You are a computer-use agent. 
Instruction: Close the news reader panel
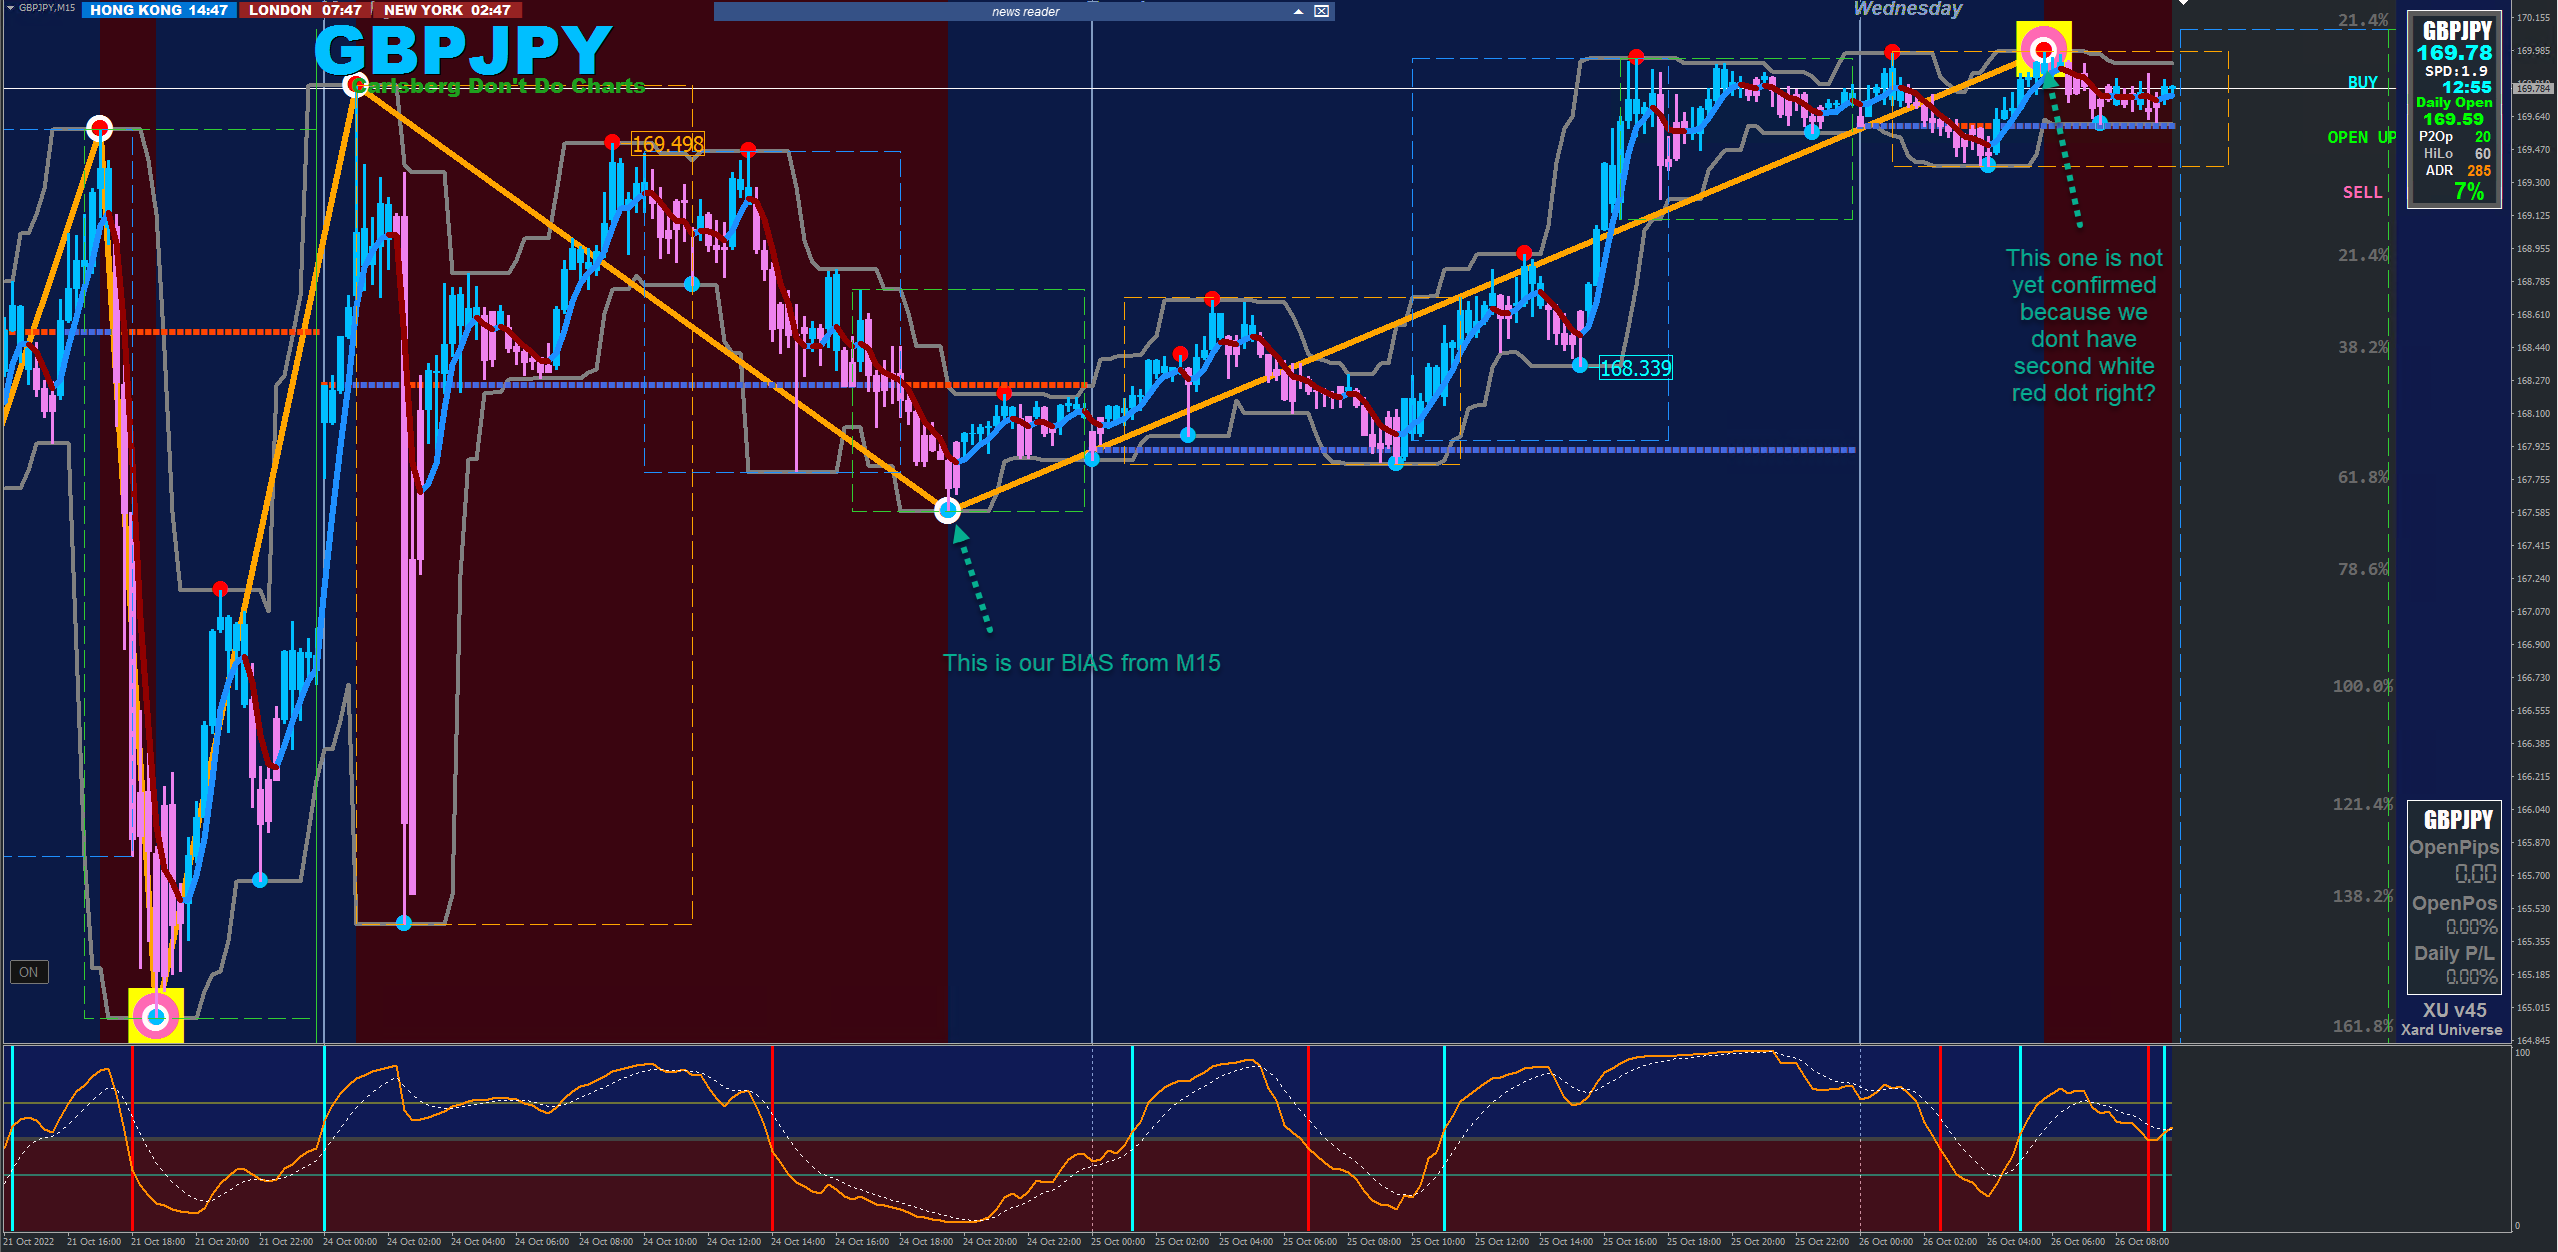[x=1321, y=11]
